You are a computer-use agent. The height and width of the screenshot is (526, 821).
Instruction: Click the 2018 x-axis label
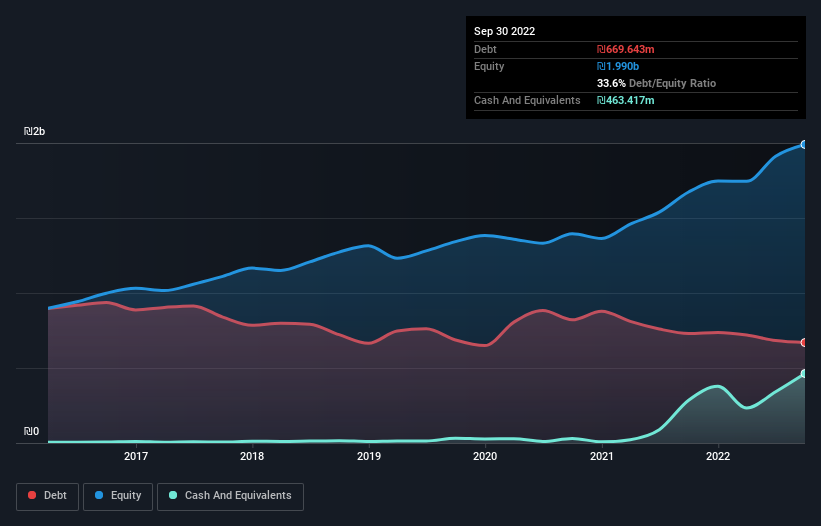(x=252, y=456)
